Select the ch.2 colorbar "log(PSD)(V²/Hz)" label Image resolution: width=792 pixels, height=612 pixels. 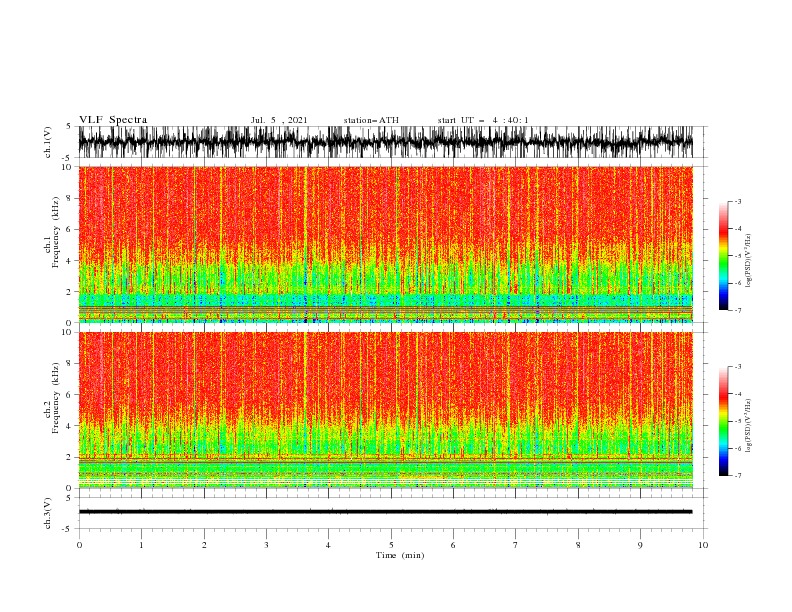748,426
